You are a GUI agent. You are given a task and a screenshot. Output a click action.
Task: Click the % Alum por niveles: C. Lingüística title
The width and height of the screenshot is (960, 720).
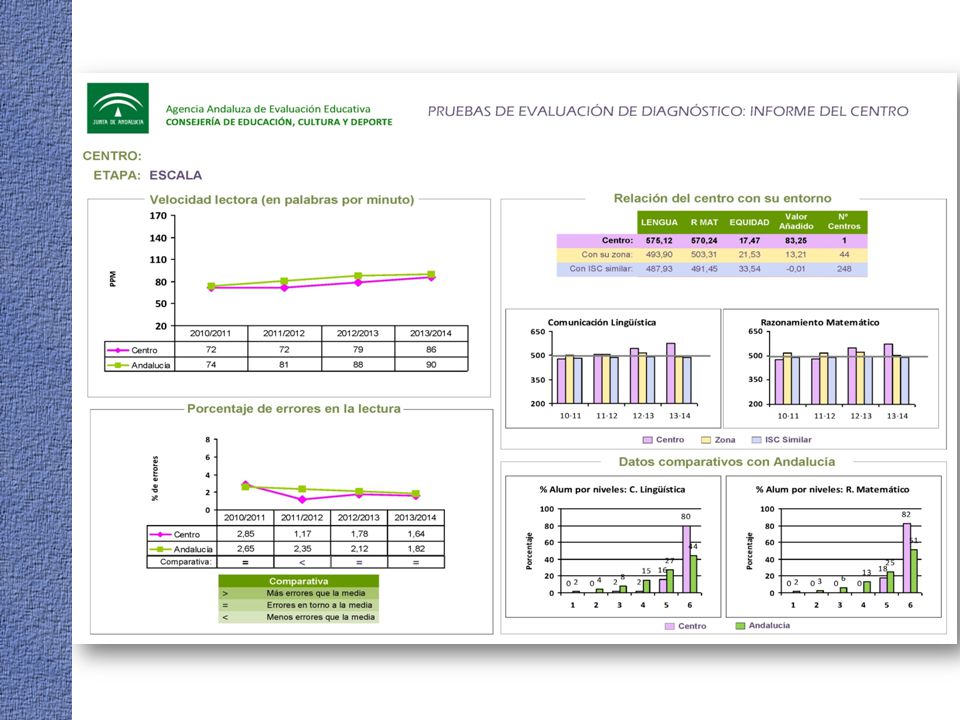(612, 490)
